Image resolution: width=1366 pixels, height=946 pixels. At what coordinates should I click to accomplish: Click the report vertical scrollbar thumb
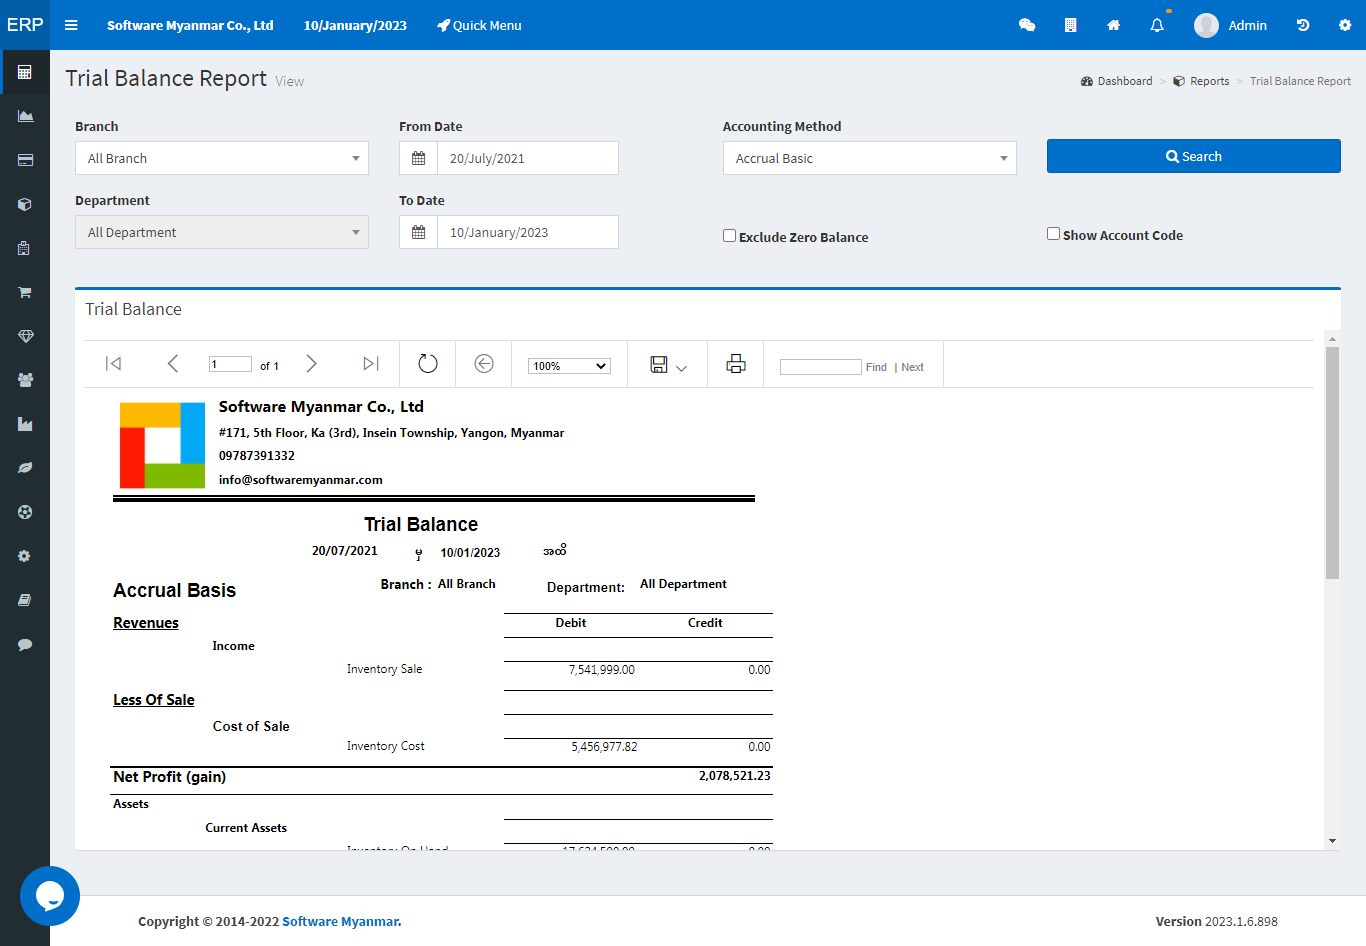1332,463
